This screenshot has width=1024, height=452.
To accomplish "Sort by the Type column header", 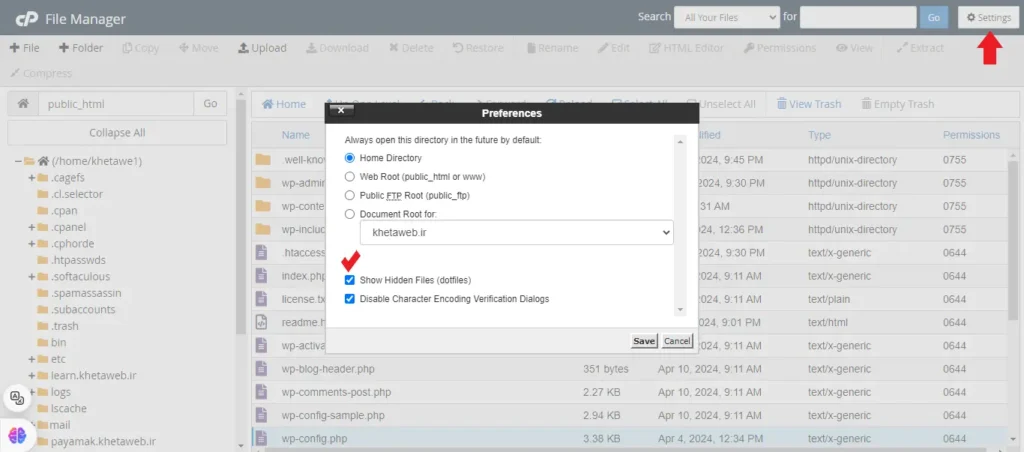I will tap(820, 135).
